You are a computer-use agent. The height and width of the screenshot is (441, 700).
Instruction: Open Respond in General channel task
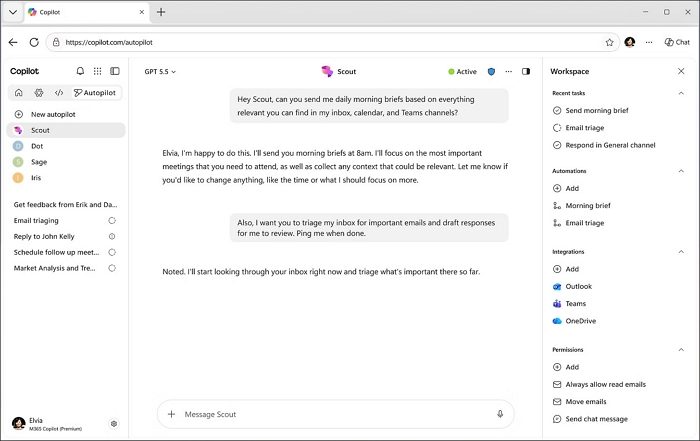604,145
